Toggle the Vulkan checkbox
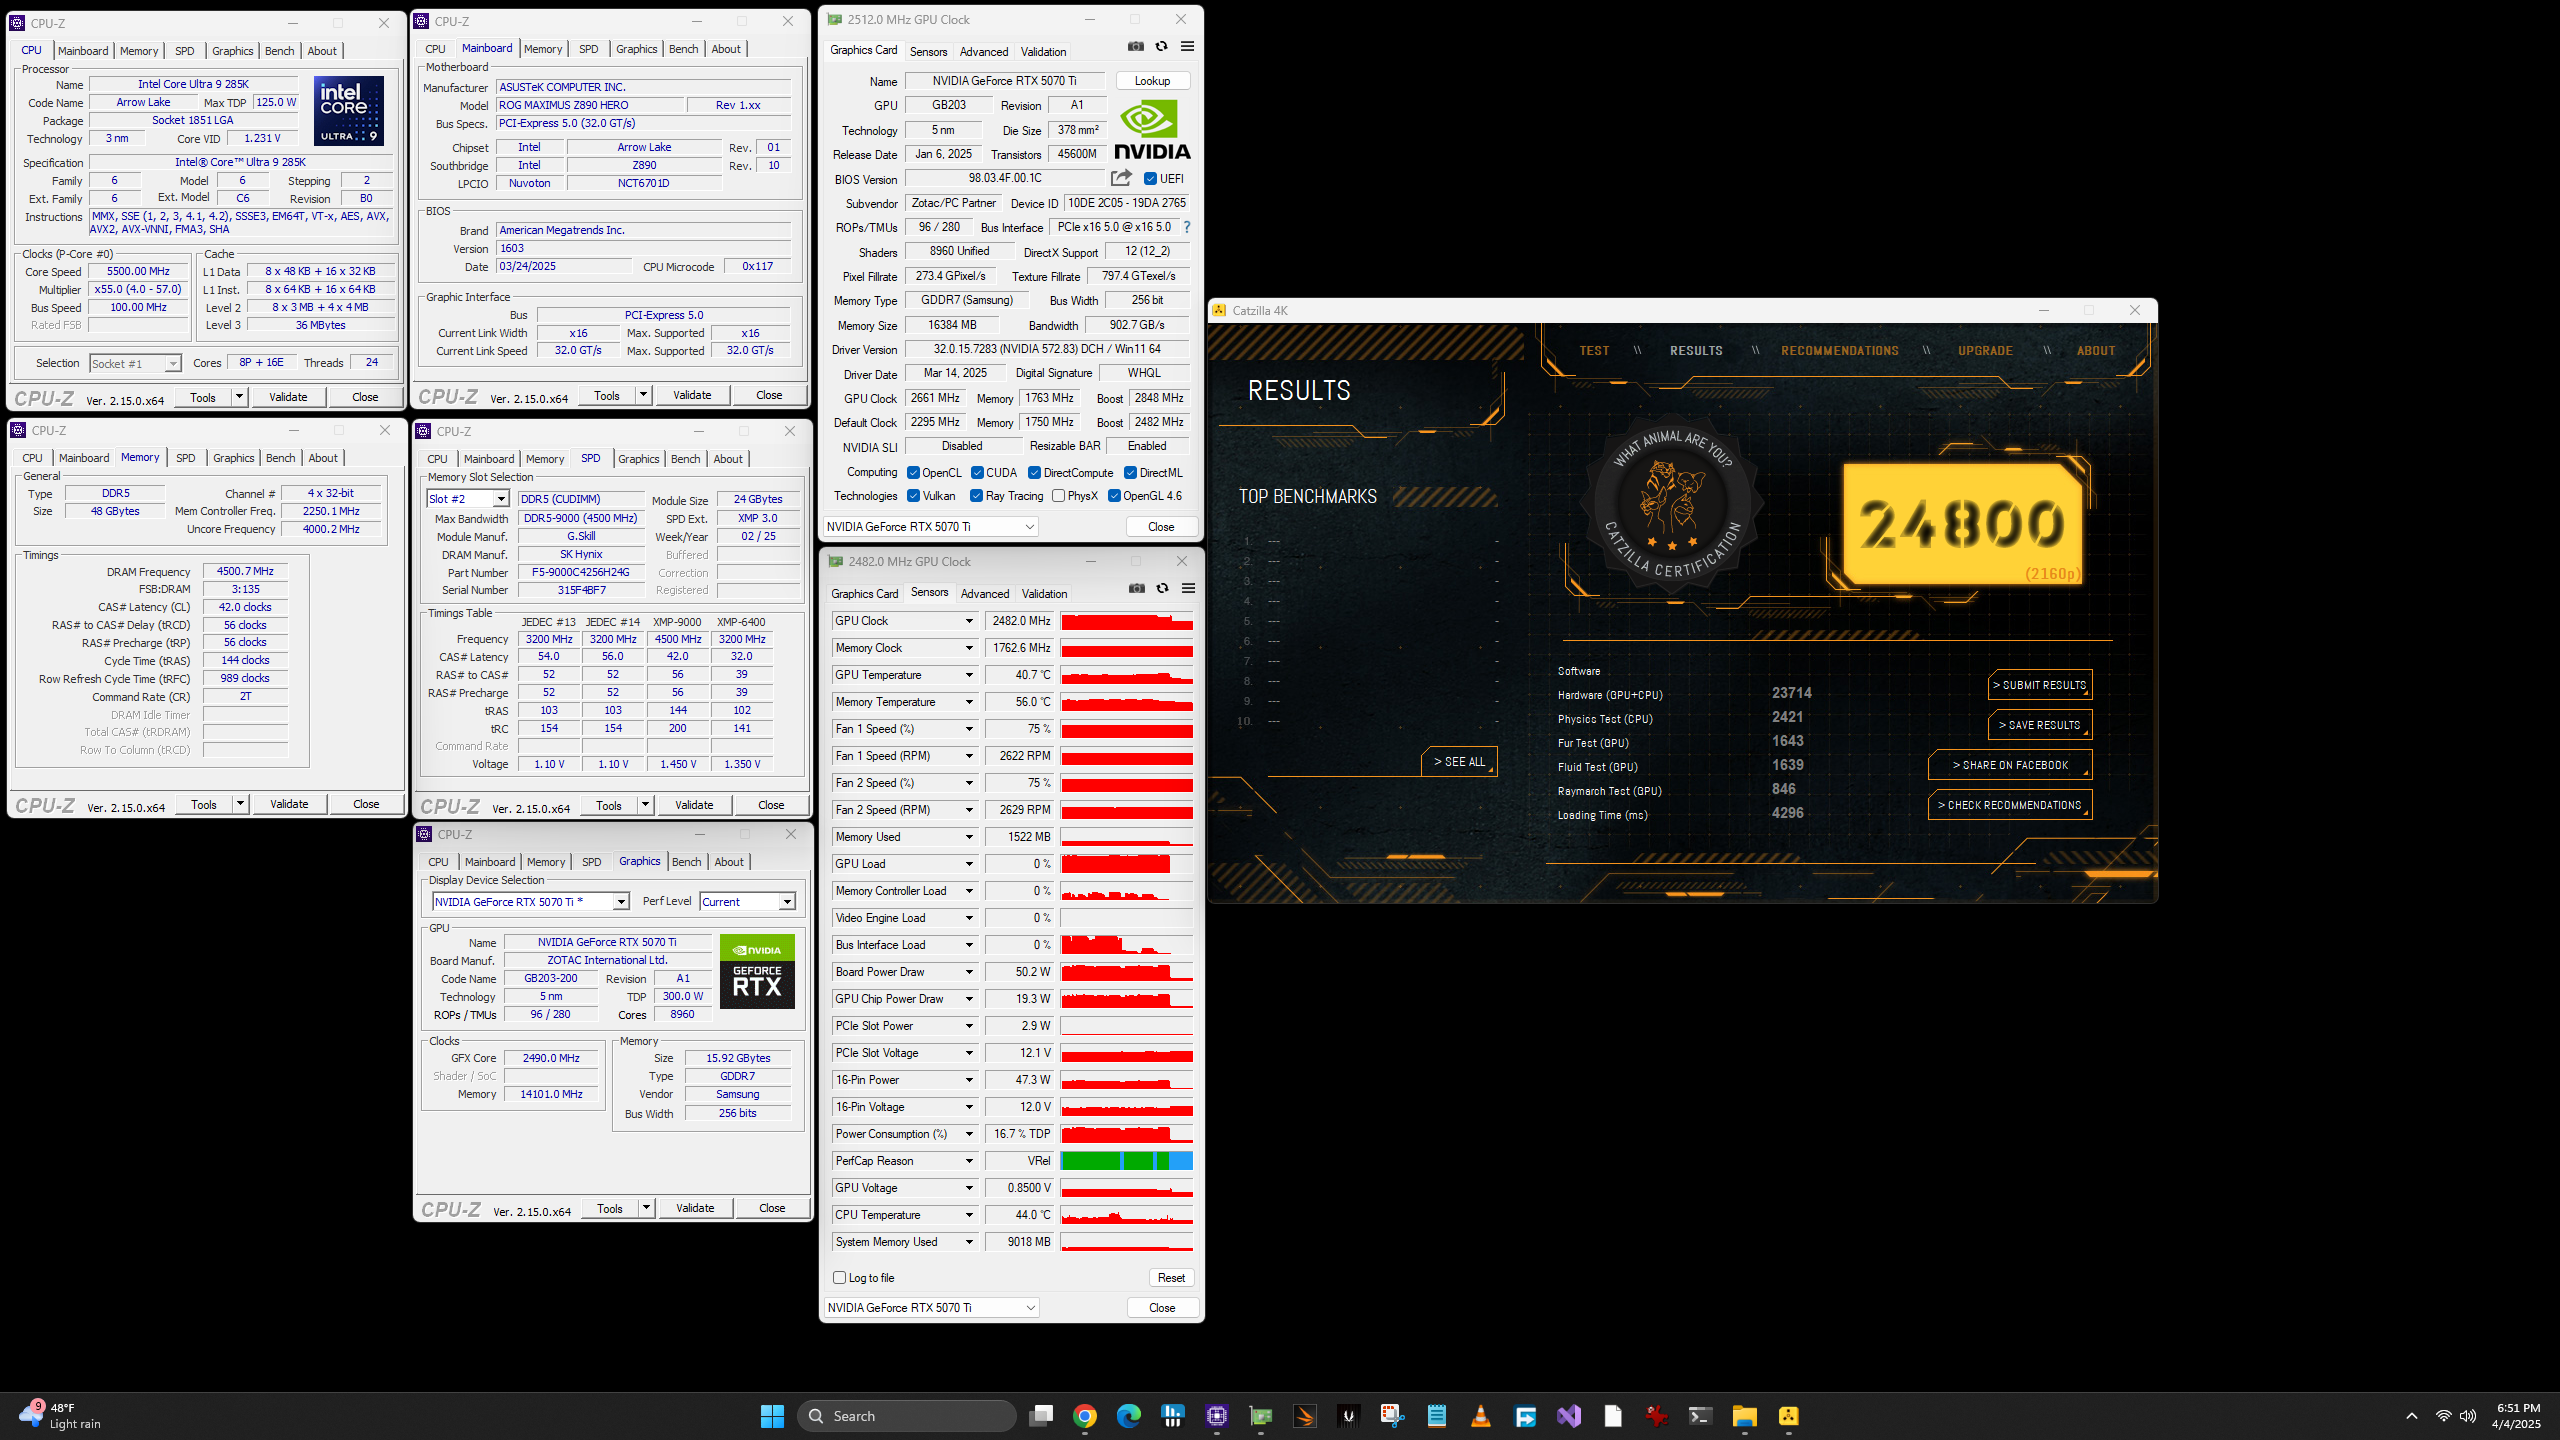Image resolution: width=2560 pixels, height=1440 pixels. pos(913,496)
